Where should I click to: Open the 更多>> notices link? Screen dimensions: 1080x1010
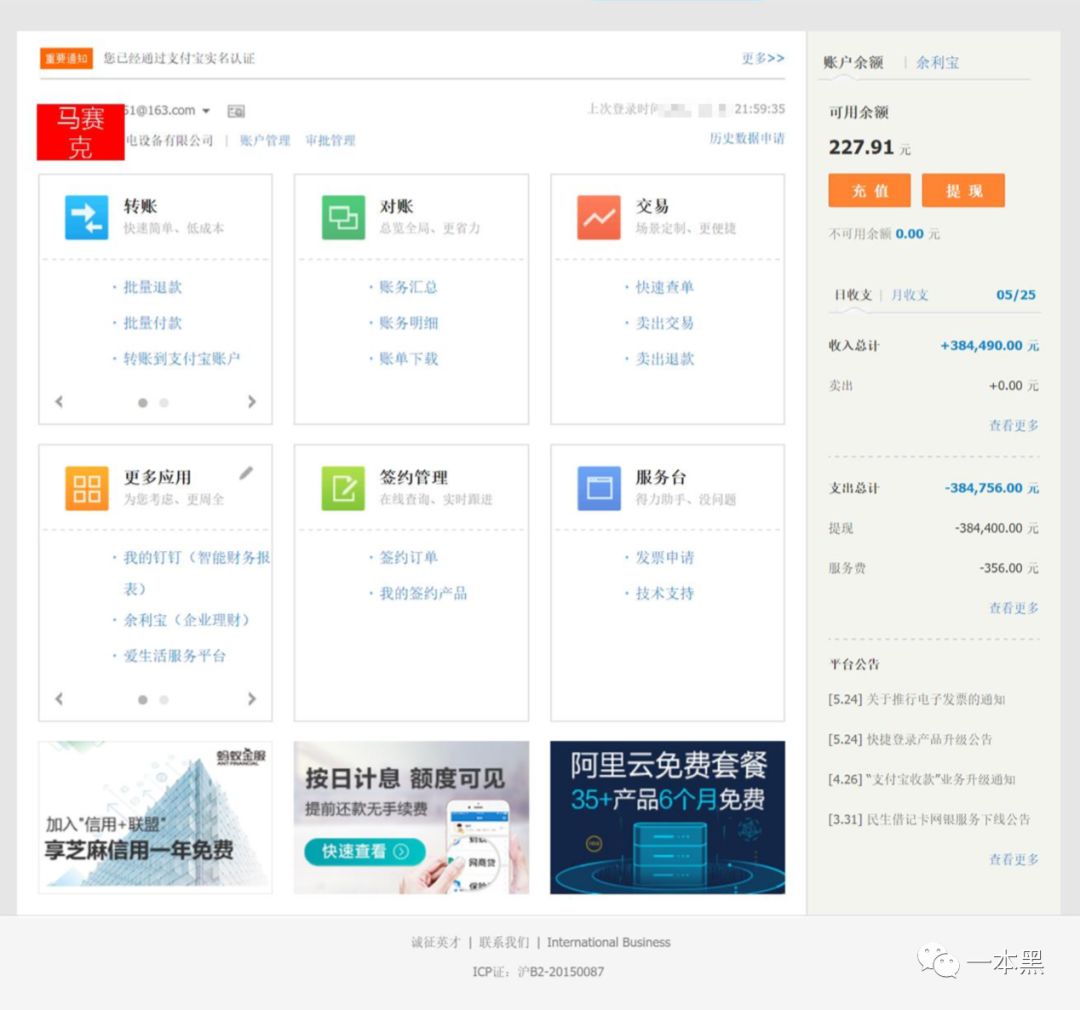click(x=762, y=58)
